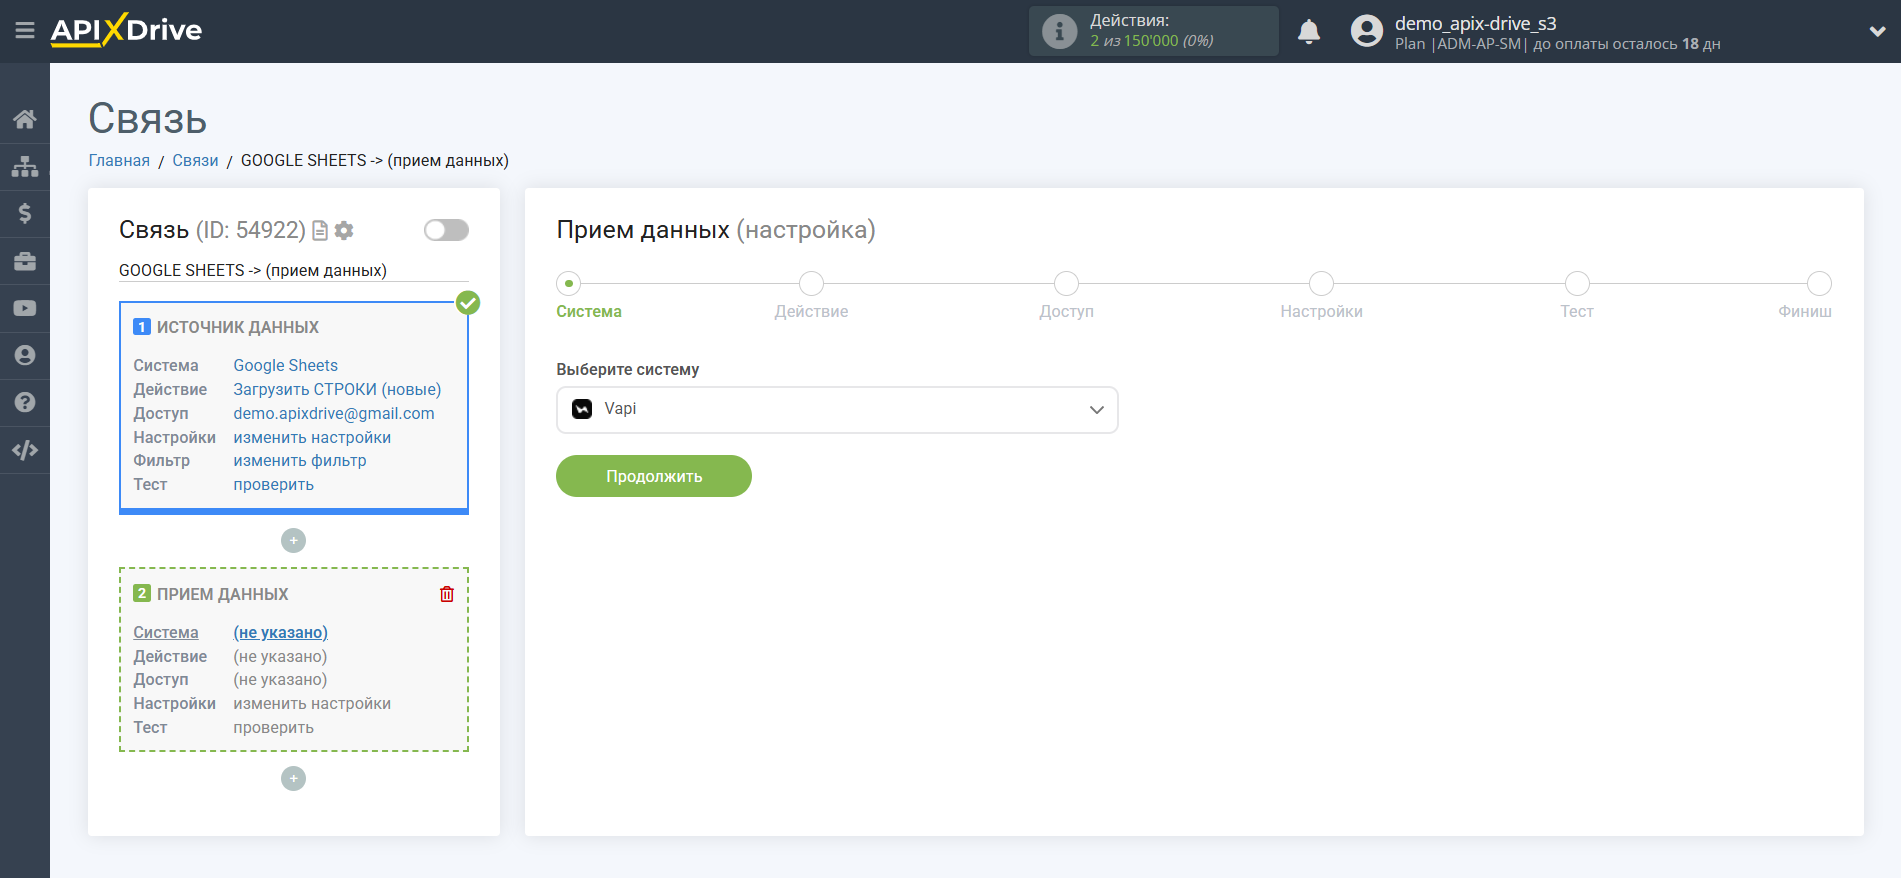Expand the account dropdown chevron
The height and width of the screenshot is (878, 1901).
point(1877,31)
